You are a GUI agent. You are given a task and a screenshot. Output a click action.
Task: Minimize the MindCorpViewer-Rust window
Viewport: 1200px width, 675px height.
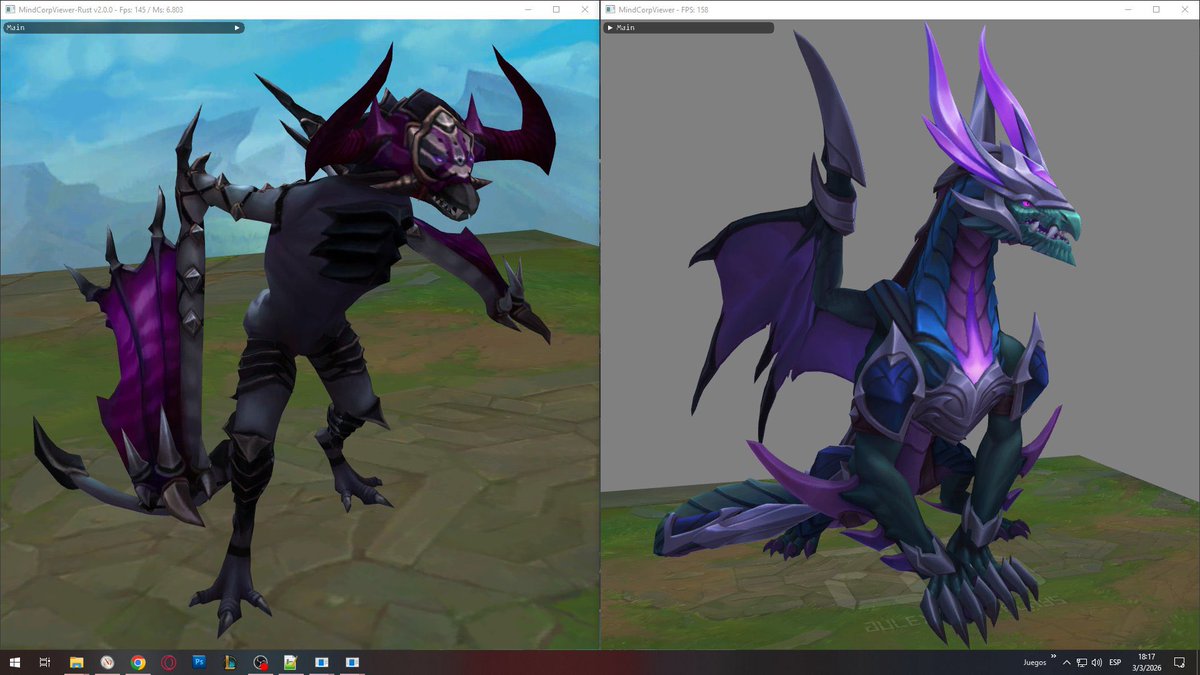[528, 9]
